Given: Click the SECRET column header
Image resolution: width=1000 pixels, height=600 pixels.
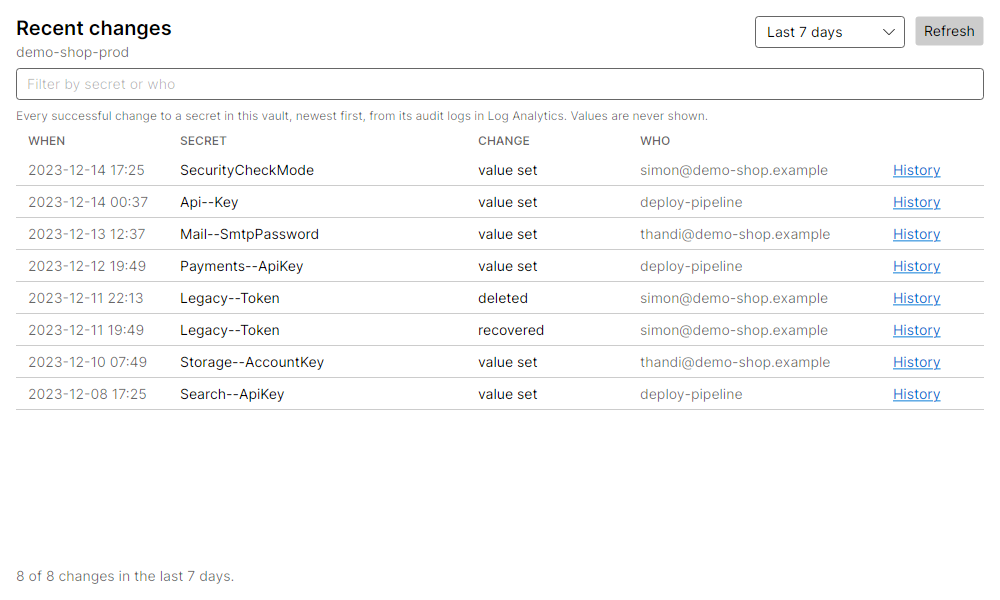Looking at the screenshot, I should coord(203,141).
